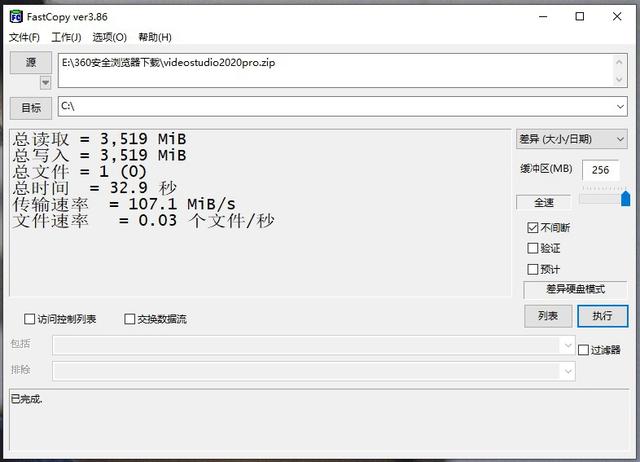
Task: Expand the small arrow below the 源 button
Action: click(45, 83)
